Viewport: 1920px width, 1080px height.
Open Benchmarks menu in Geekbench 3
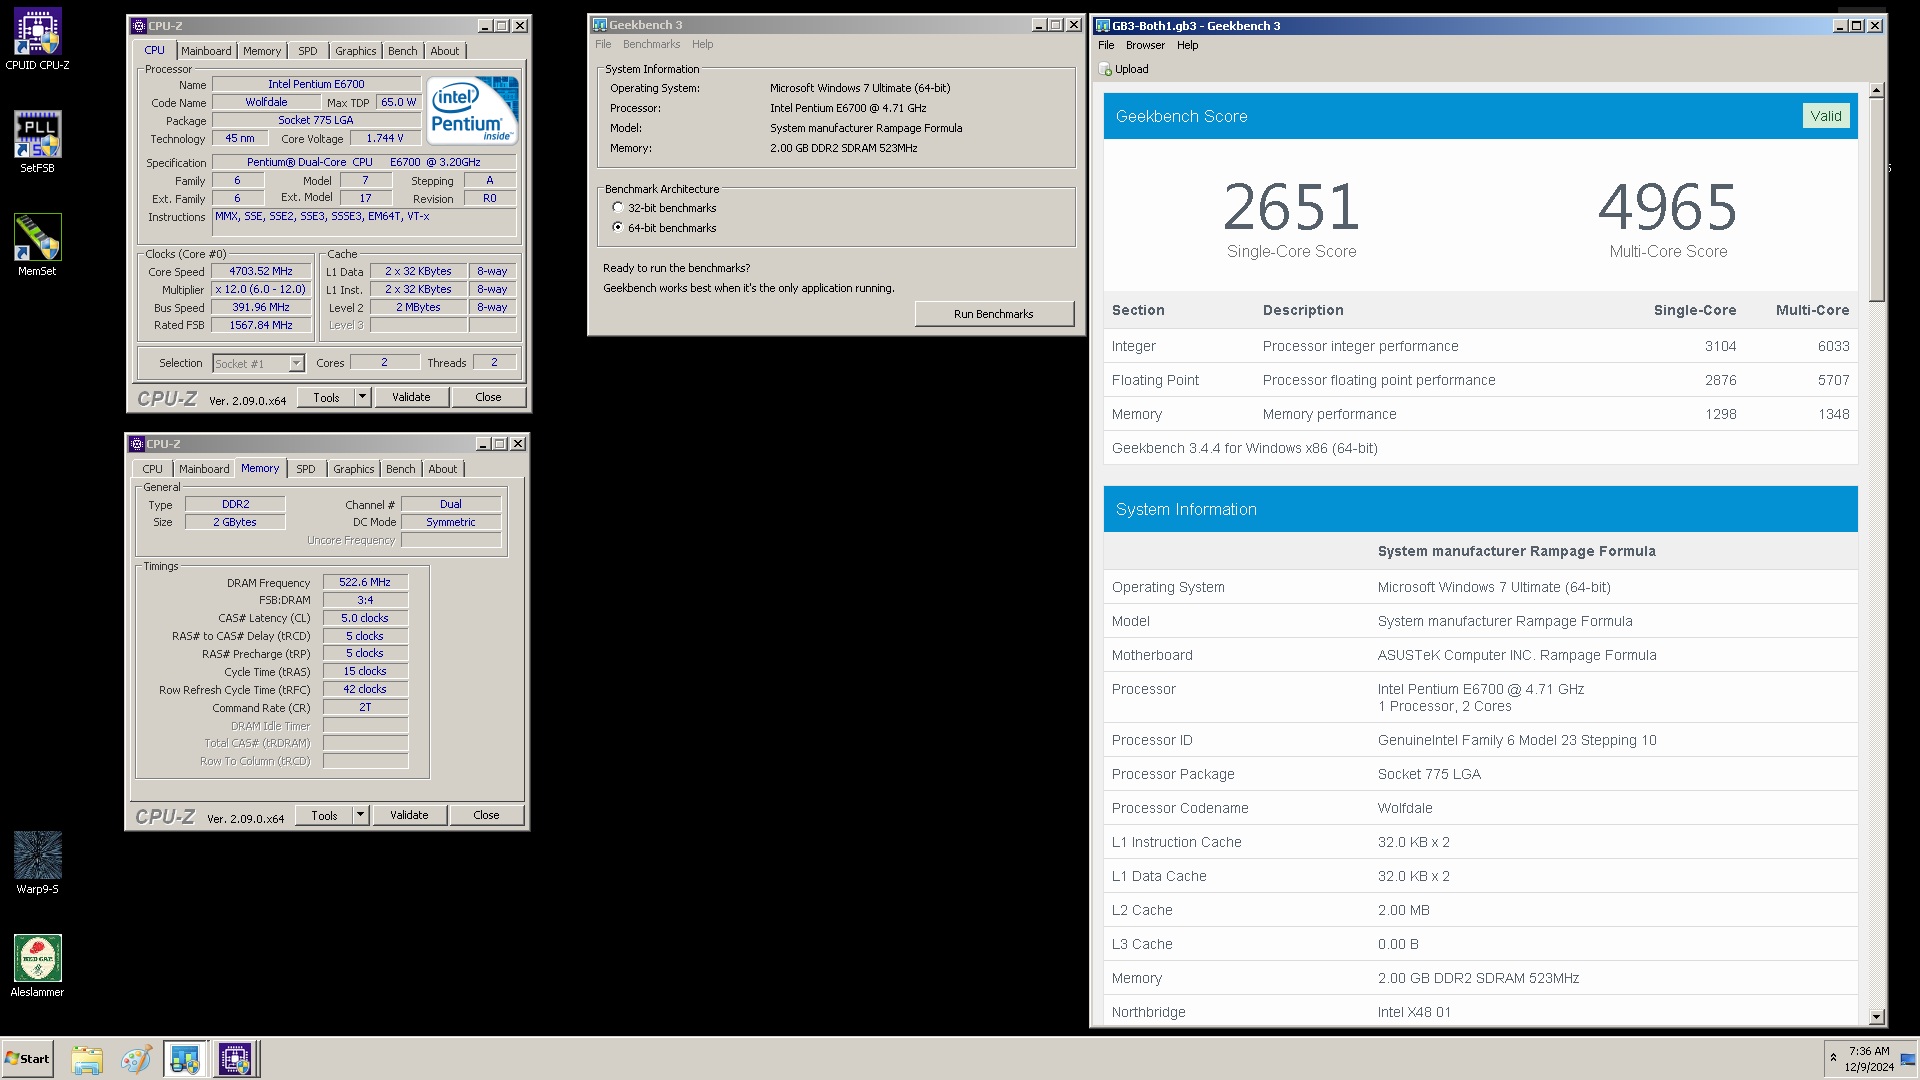651,44
